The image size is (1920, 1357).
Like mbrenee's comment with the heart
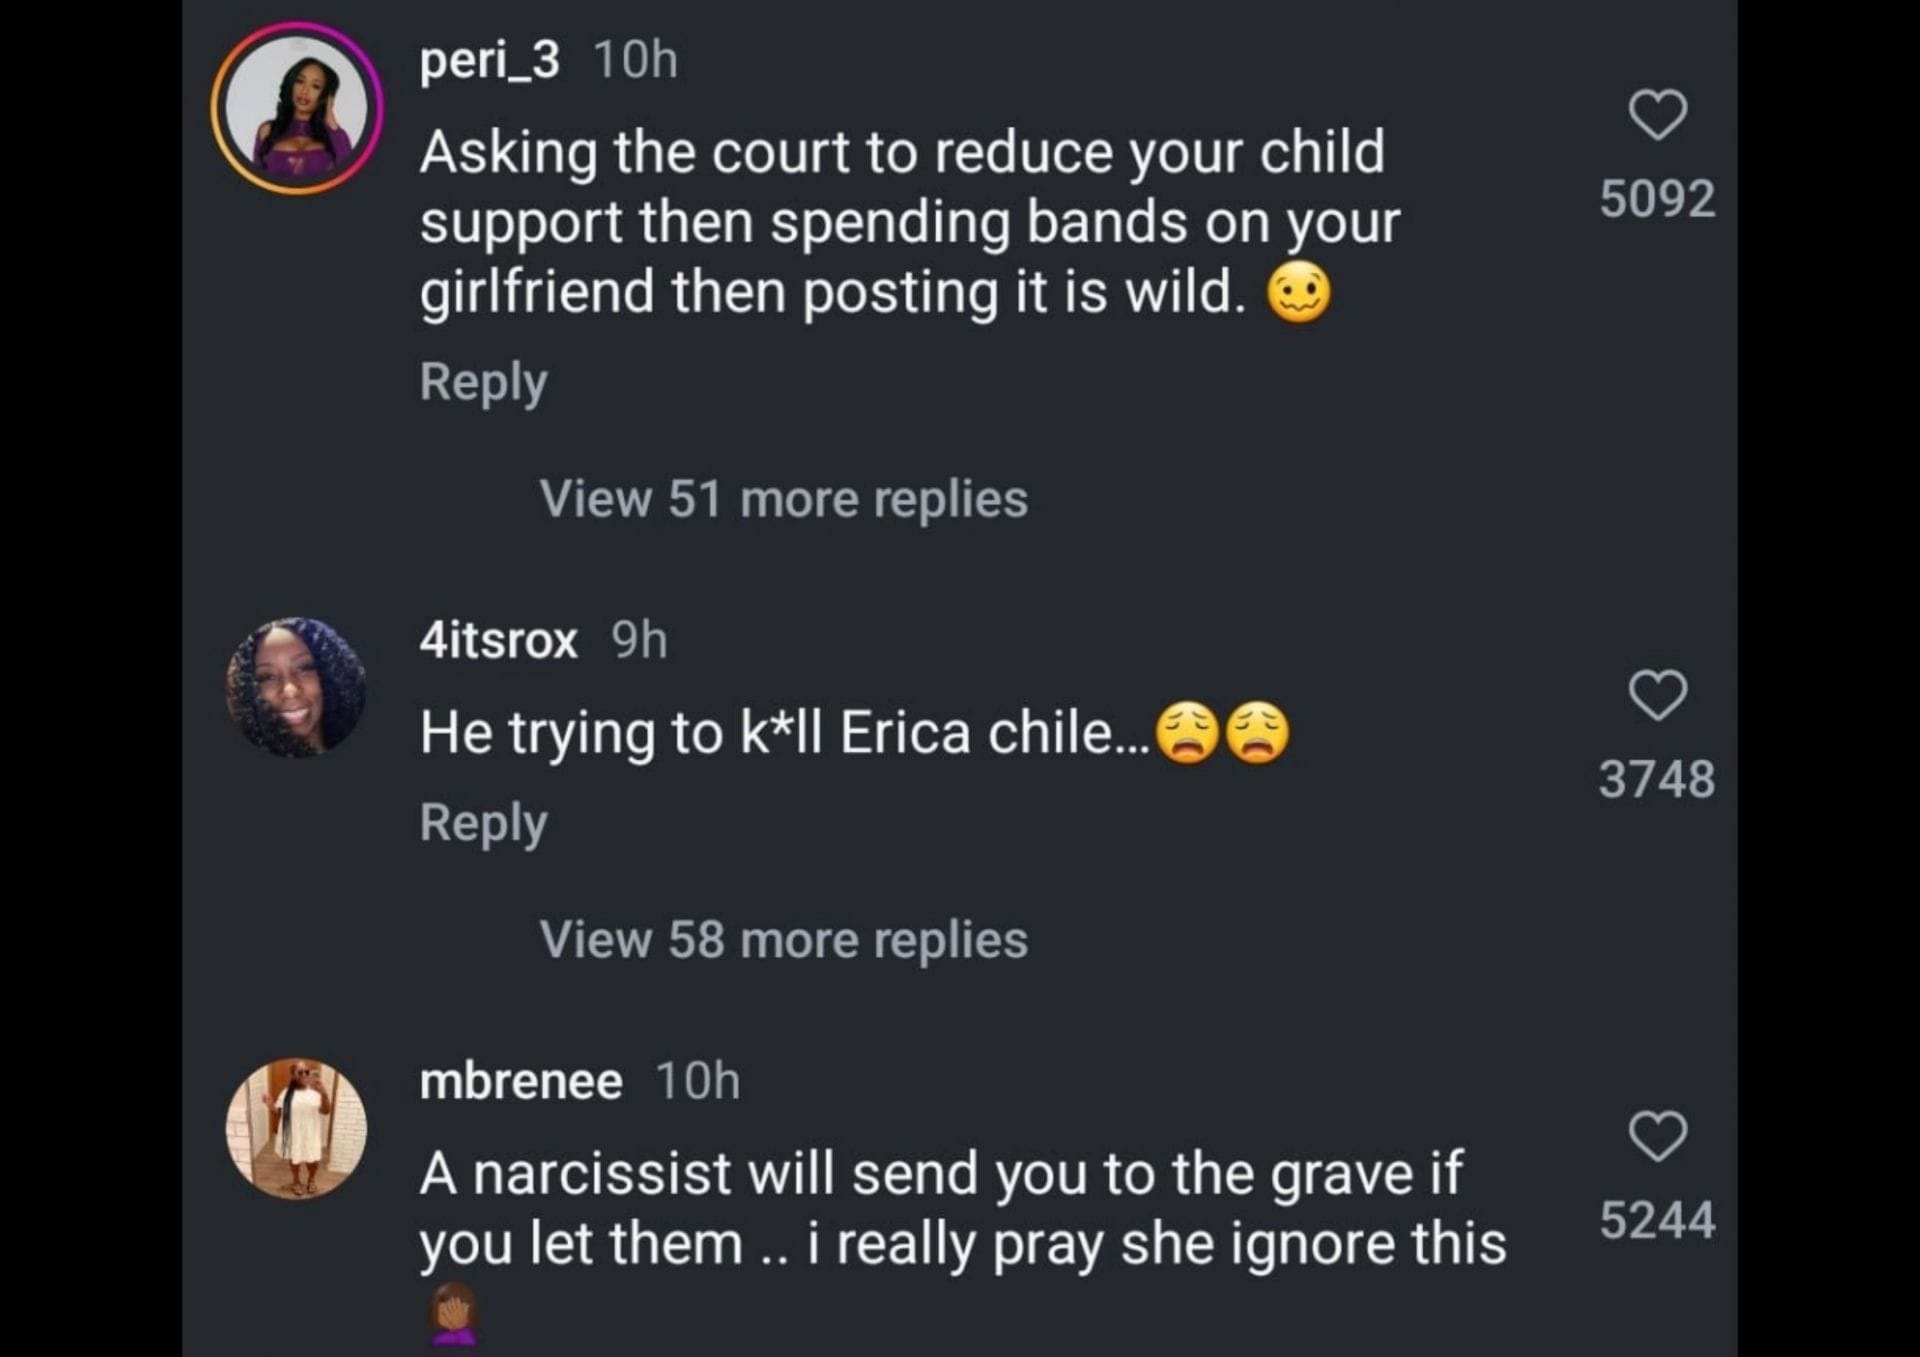click(x=1658, y=1136)
